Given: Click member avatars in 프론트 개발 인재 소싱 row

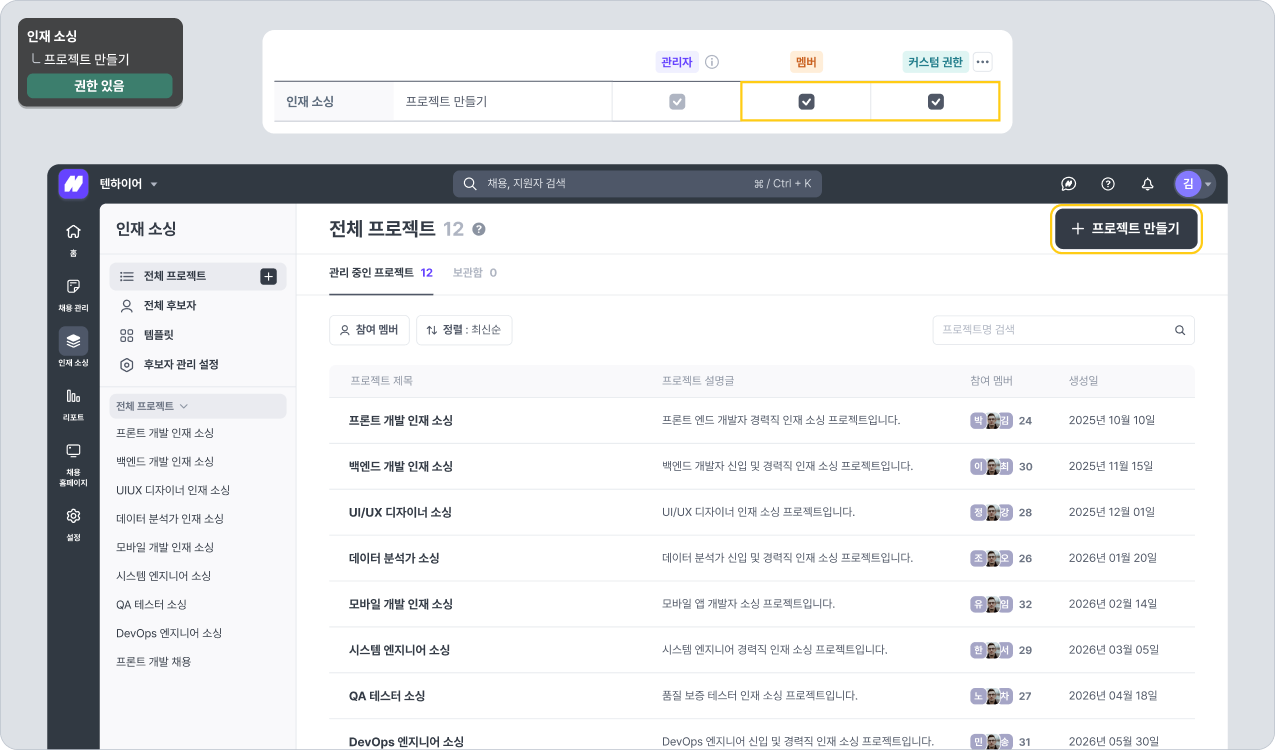Looking at the screenshot, I should 991,421.
